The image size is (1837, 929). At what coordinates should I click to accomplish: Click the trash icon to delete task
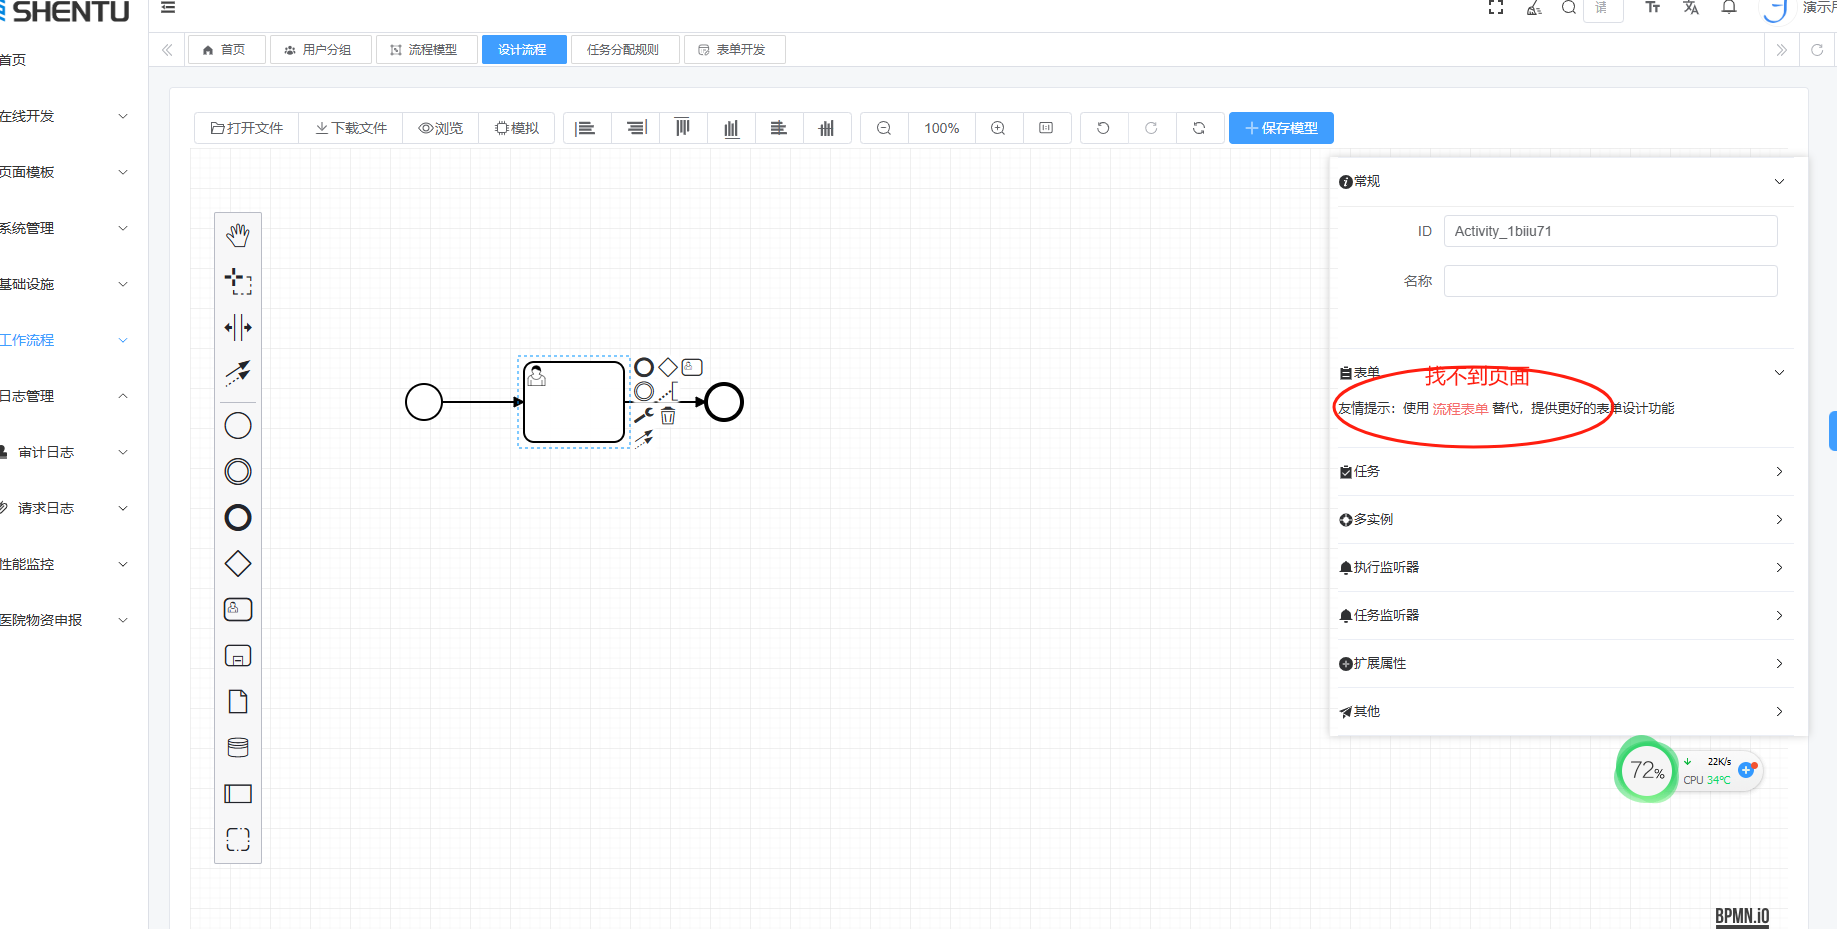[x=668, y=416]
